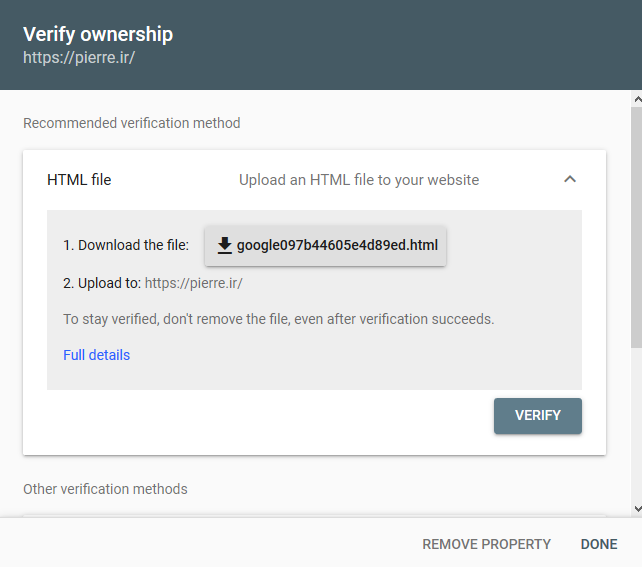Click the scrollbar up arrow
Viewport: 642px width, 567px height.
[x=636, y=99]
